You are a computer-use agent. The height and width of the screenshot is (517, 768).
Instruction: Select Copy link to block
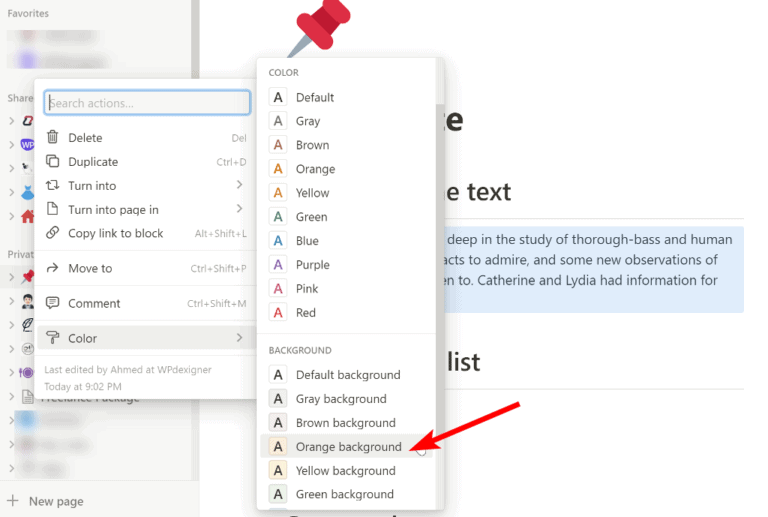(x=146, y=233)
